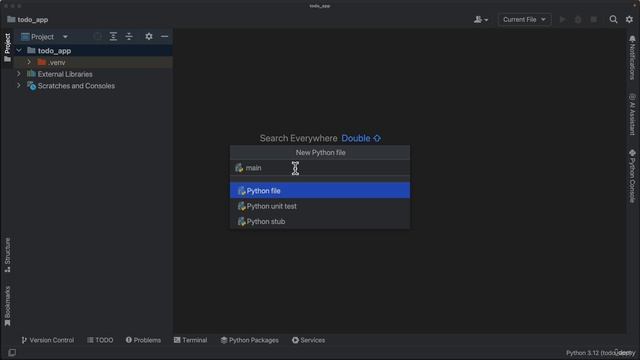Screen dimensions: 640x360
Task: Collapse the todo_app root folder
Action: pos(19,51)
